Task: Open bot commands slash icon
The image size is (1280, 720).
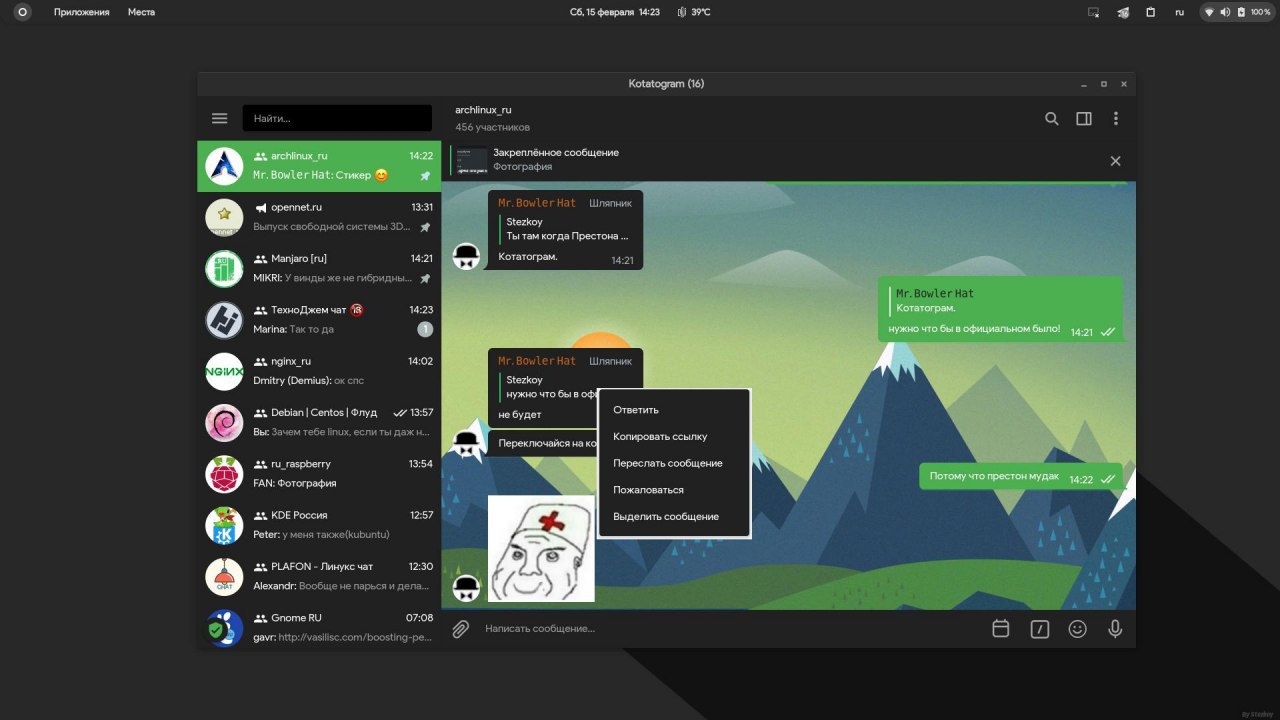Action: point(1040,629)
